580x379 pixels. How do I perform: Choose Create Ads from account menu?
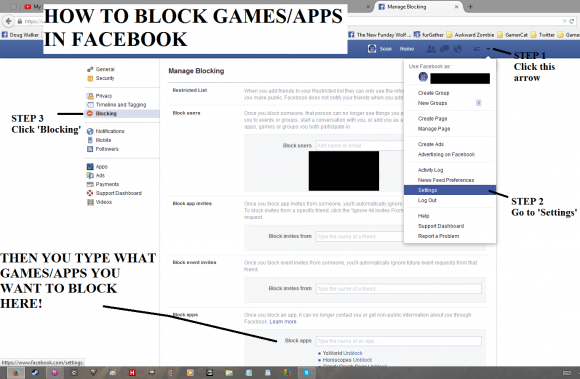431,144
